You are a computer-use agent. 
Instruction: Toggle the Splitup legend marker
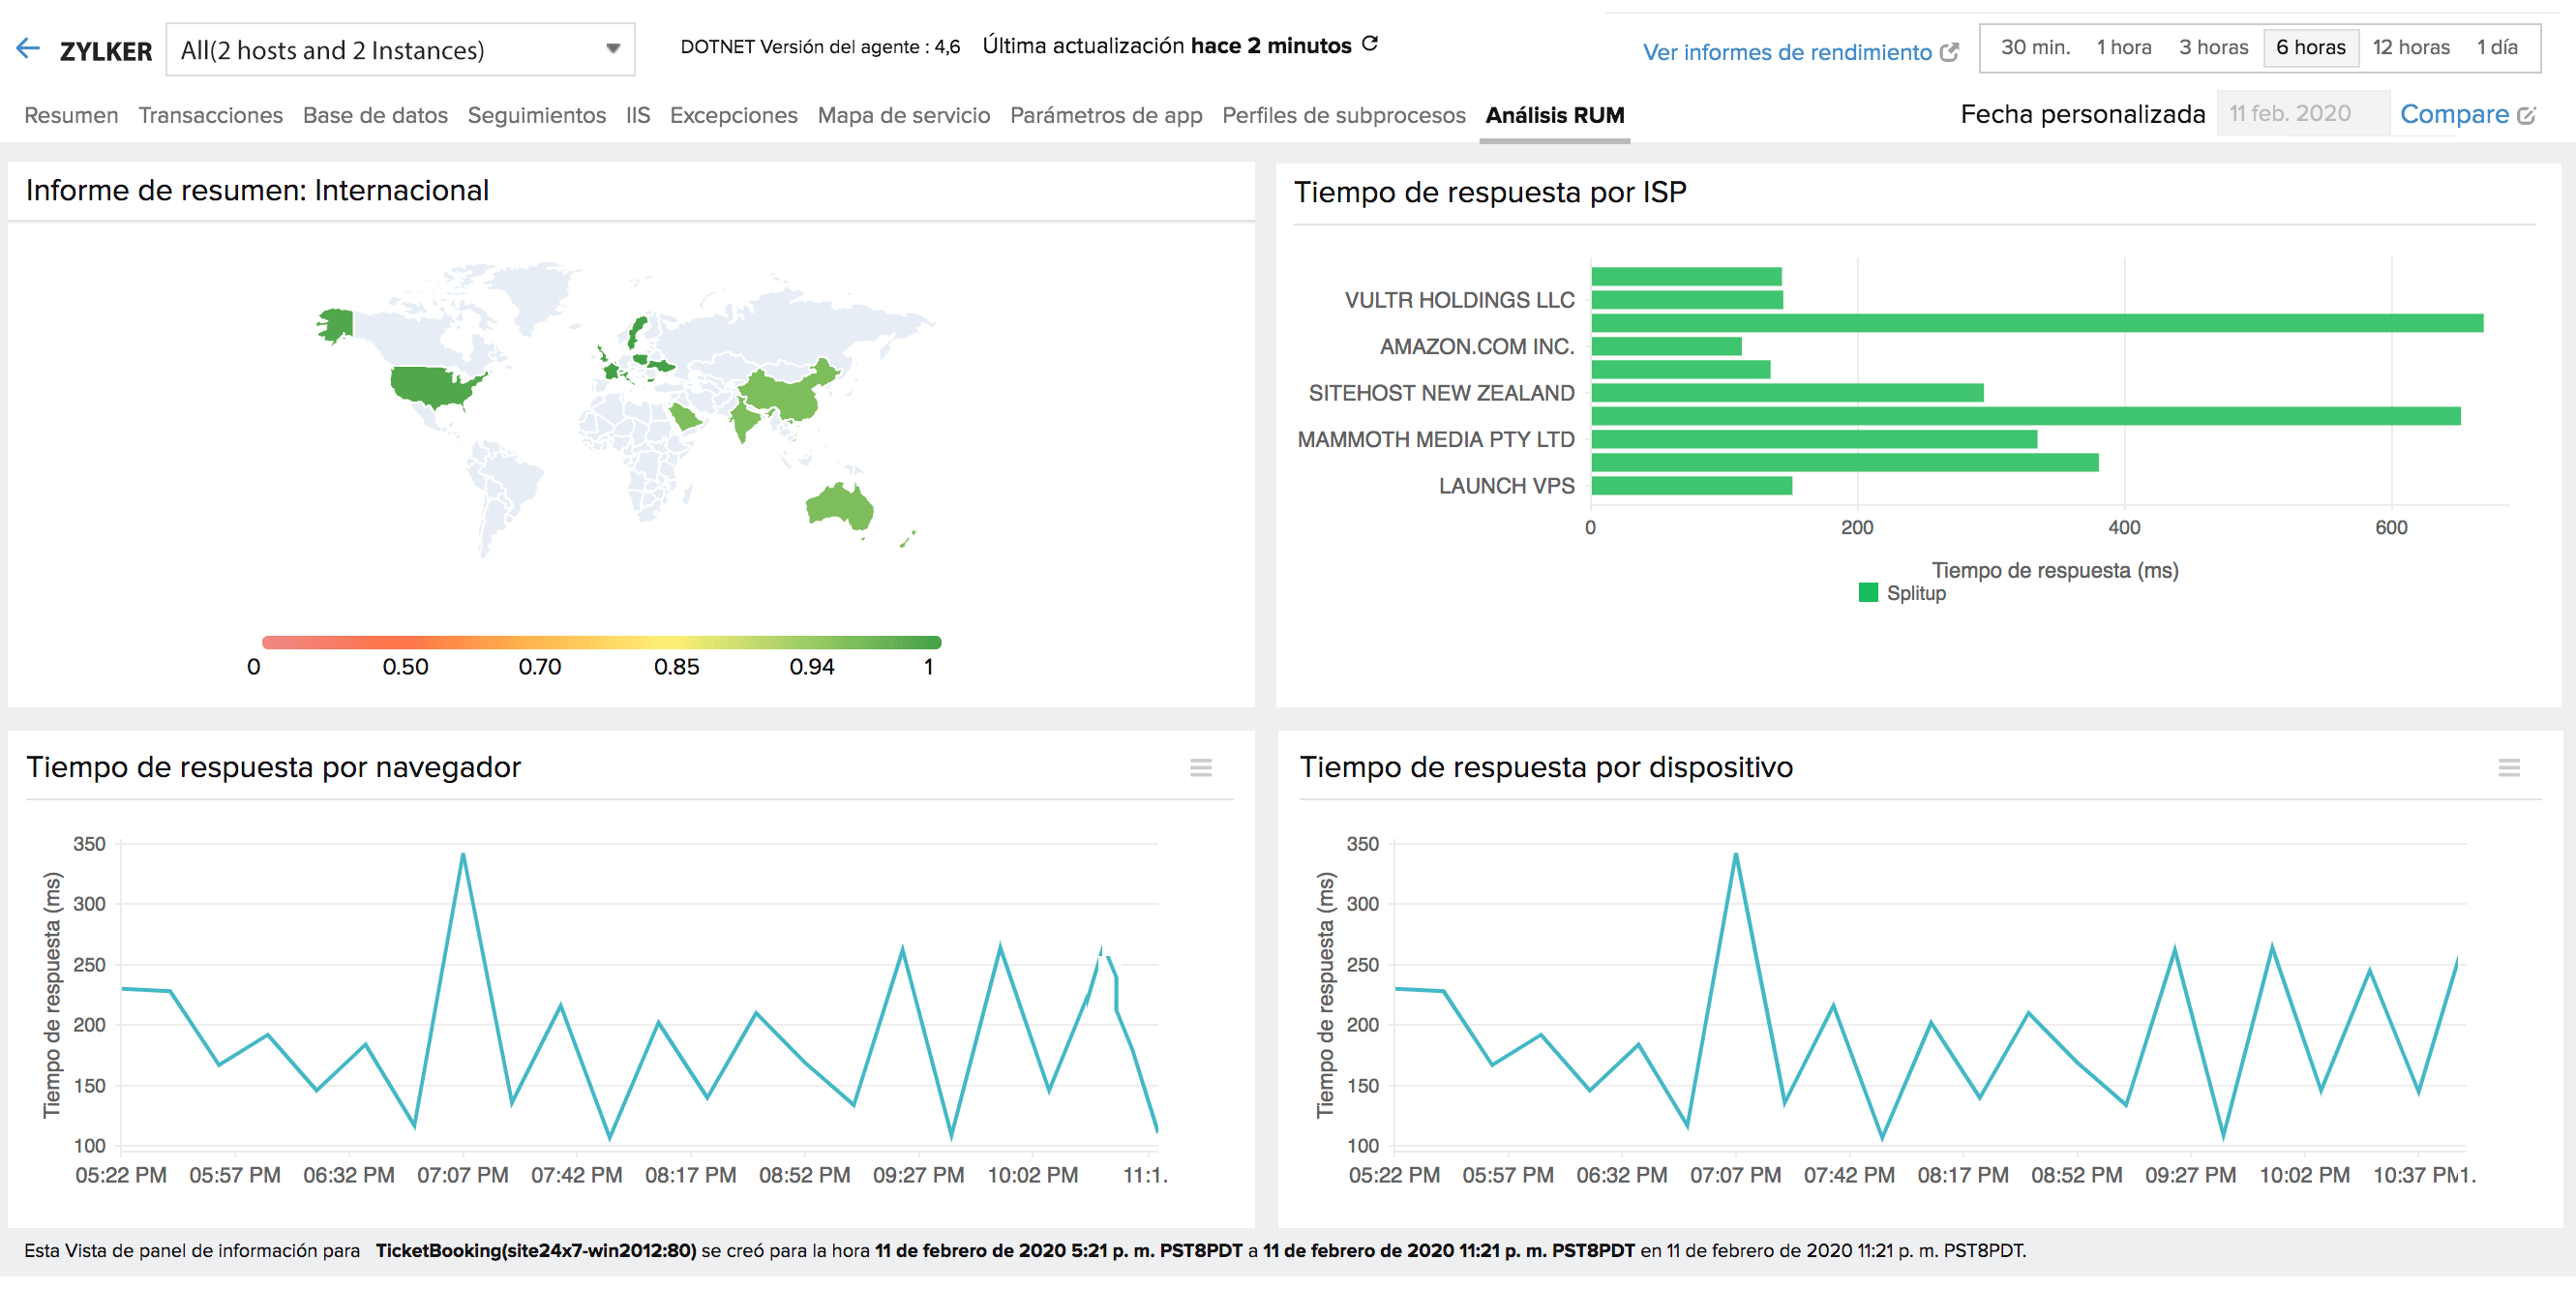tap(1868, 593)
